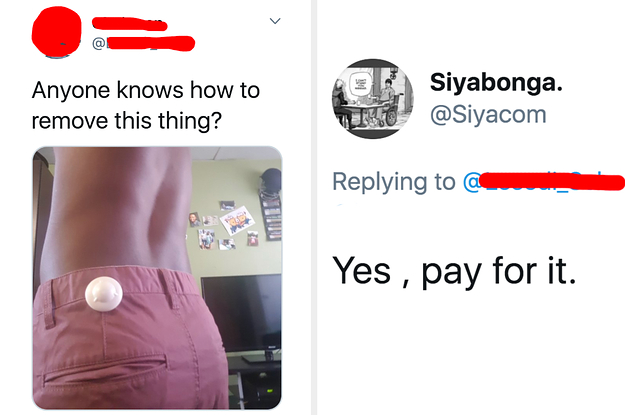Viewport: 625px width, 415px height.
Task: Click the person's bare back in photo
Action: coord(118,211)
